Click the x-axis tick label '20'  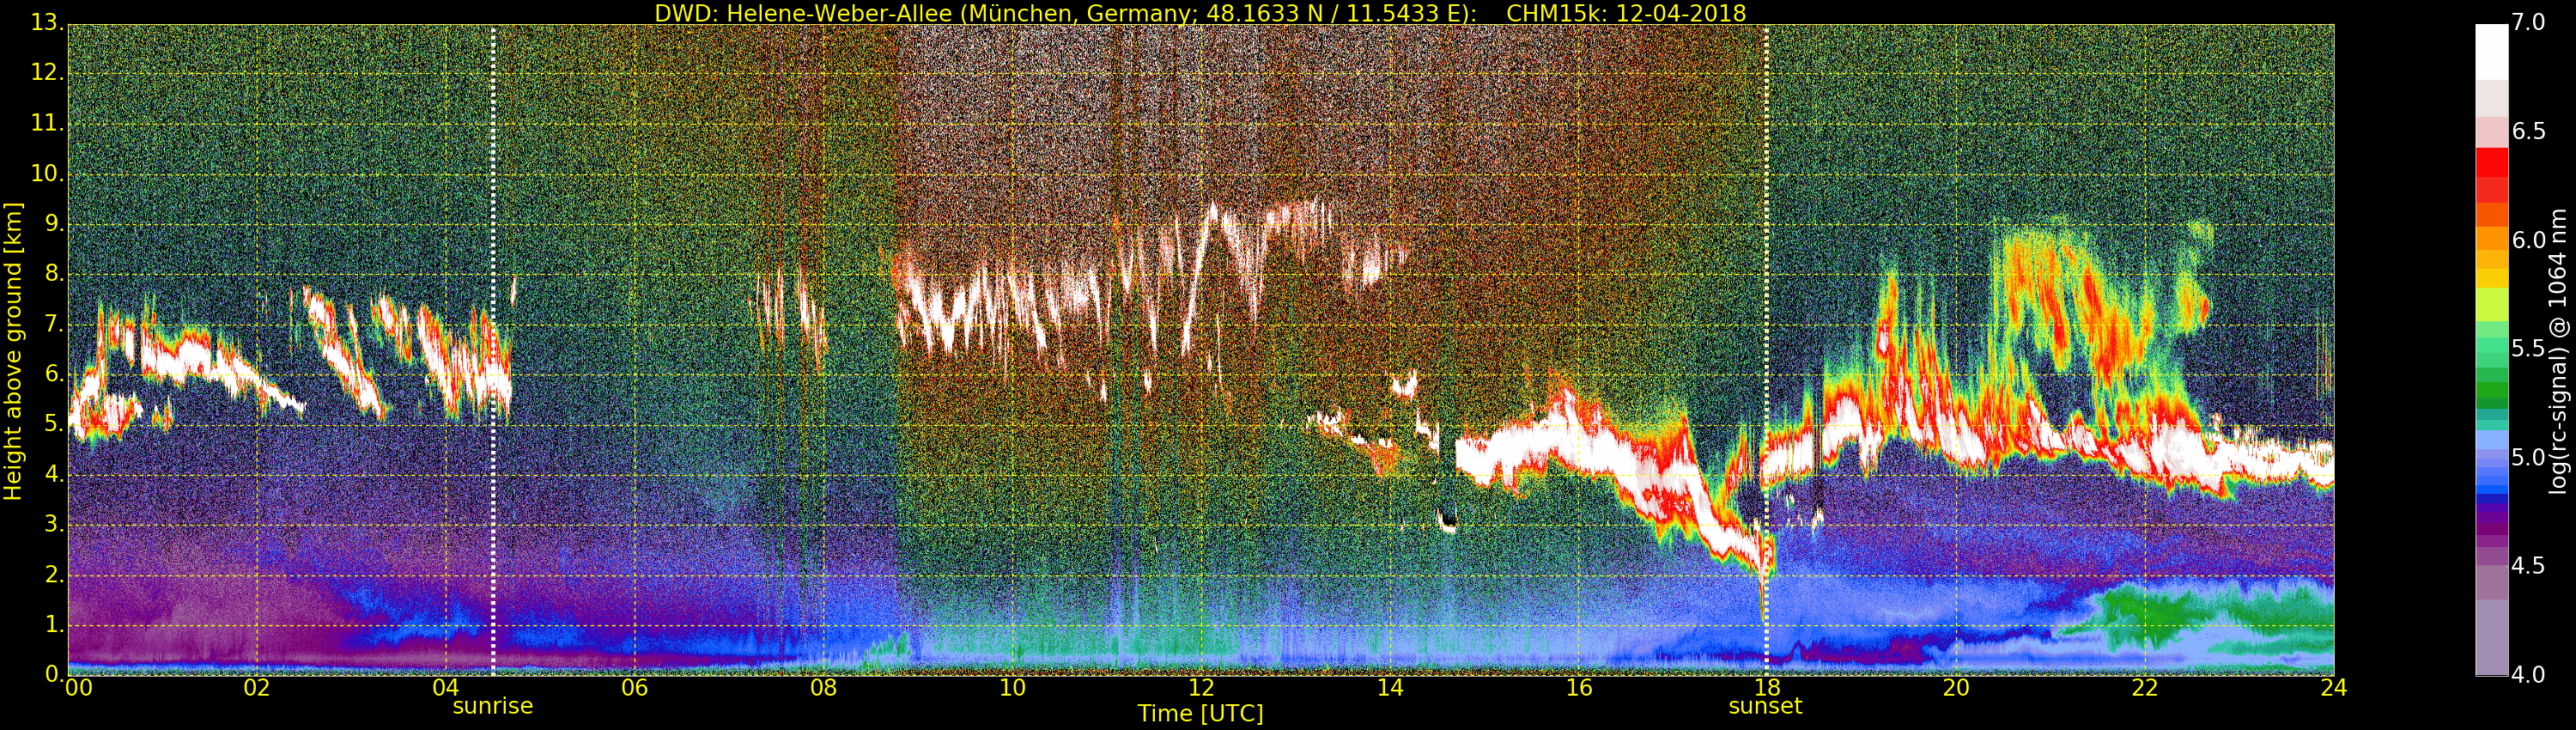[x=1956, y=688]
